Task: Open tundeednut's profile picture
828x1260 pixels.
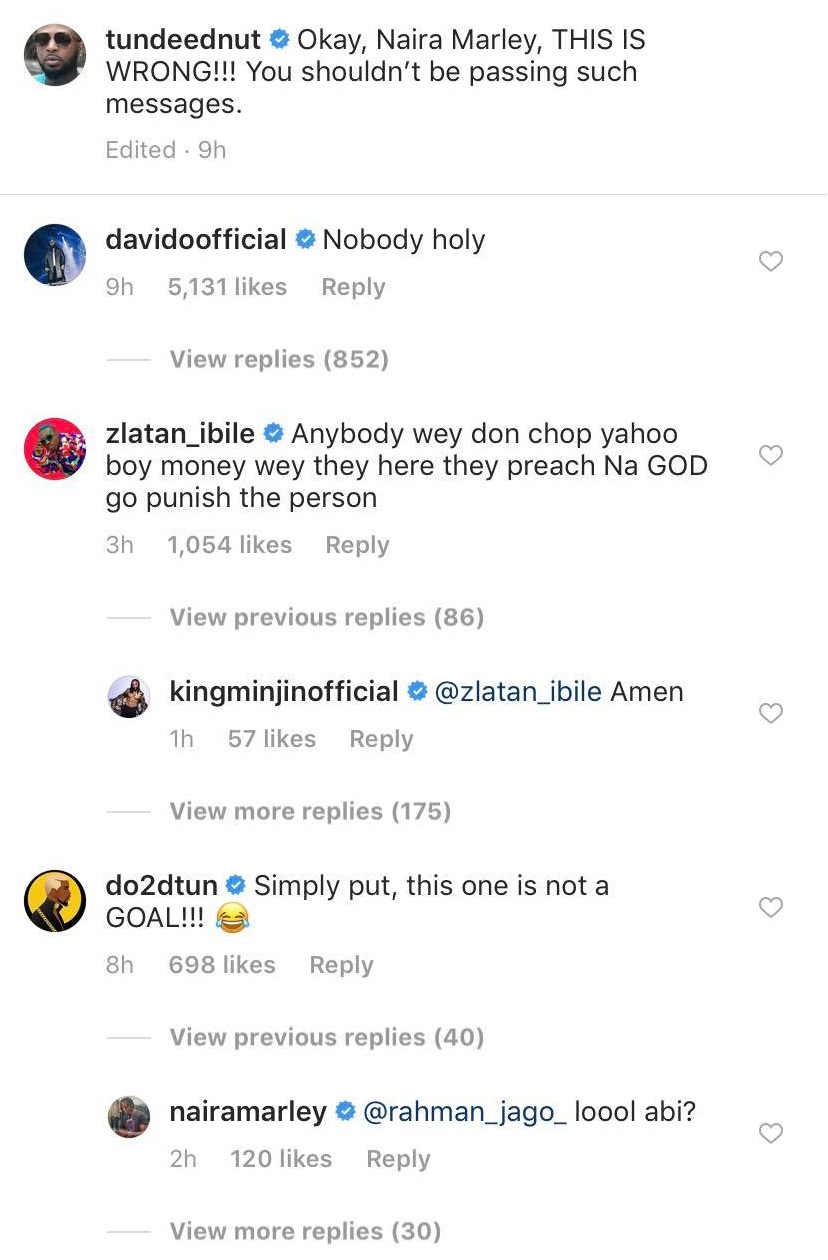Action: [x=54, y=55]
